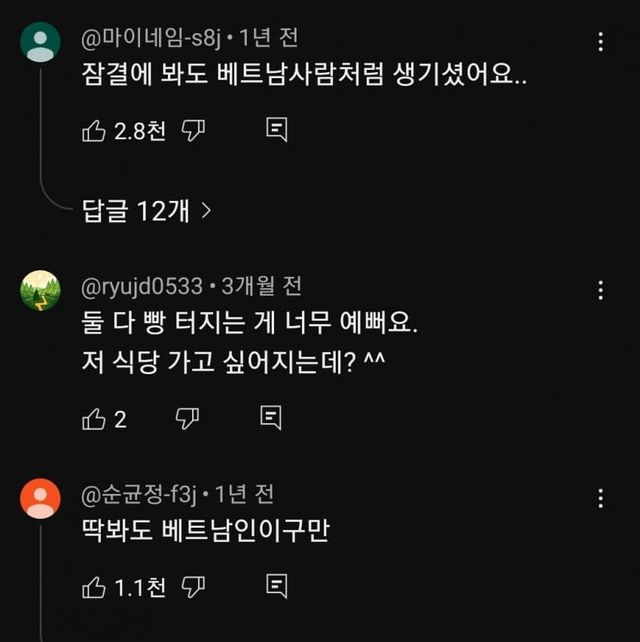Screen dimensions: 640x642
Task: Open options menu for @ryujd0533's comment
Action: [x=600, y=290]
